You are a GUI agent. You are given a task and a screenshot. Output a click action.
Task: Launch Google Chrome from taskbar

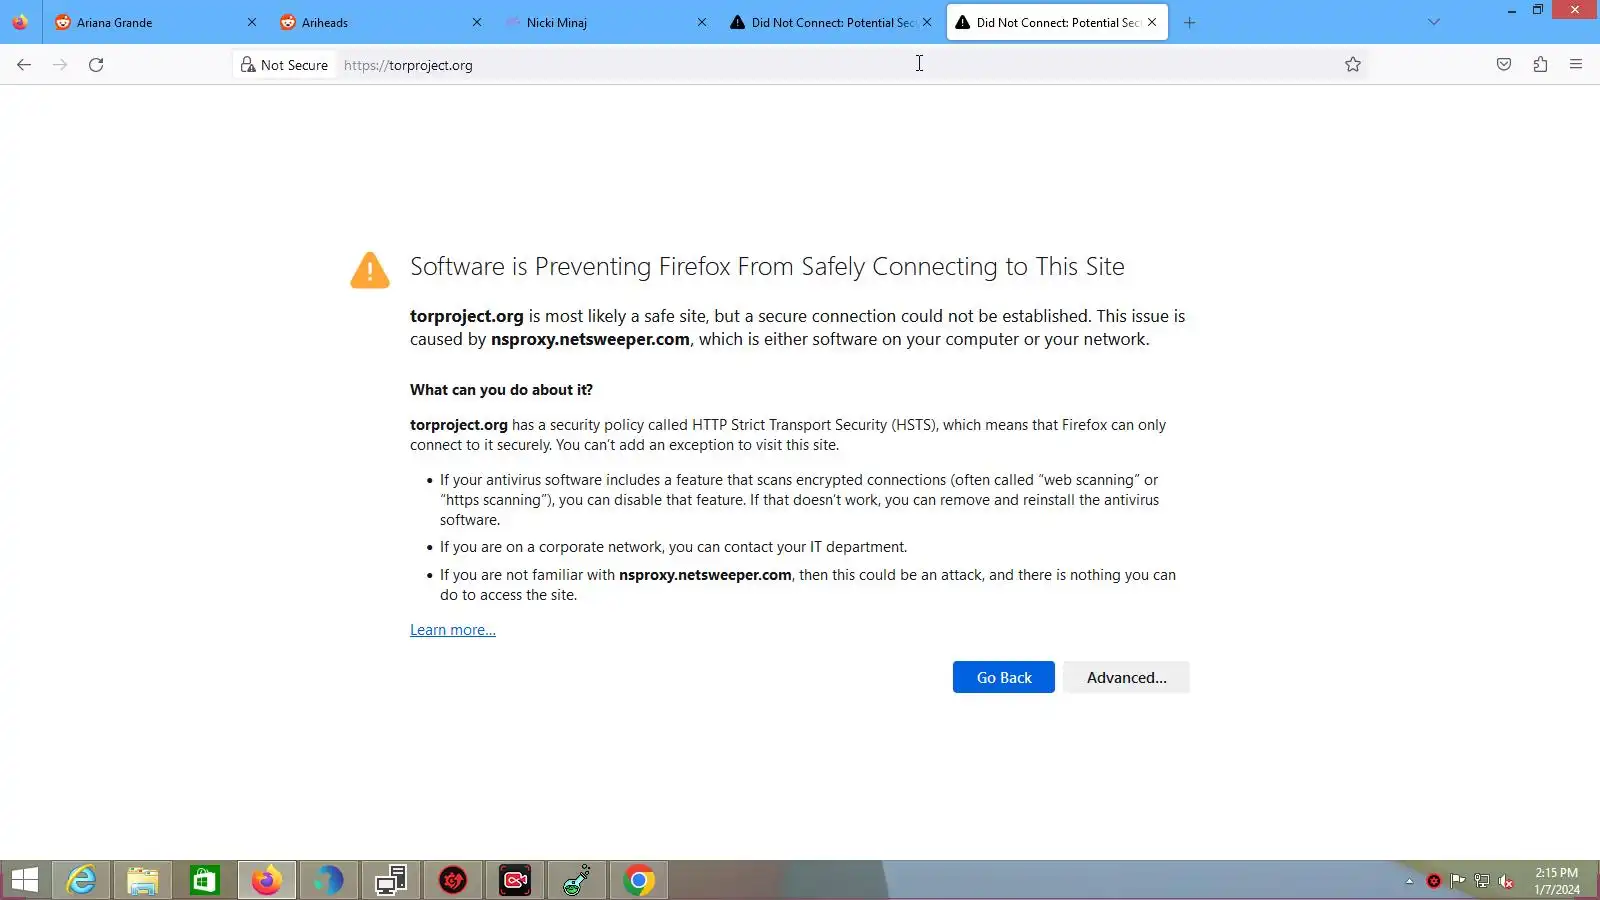click(639, 880)
